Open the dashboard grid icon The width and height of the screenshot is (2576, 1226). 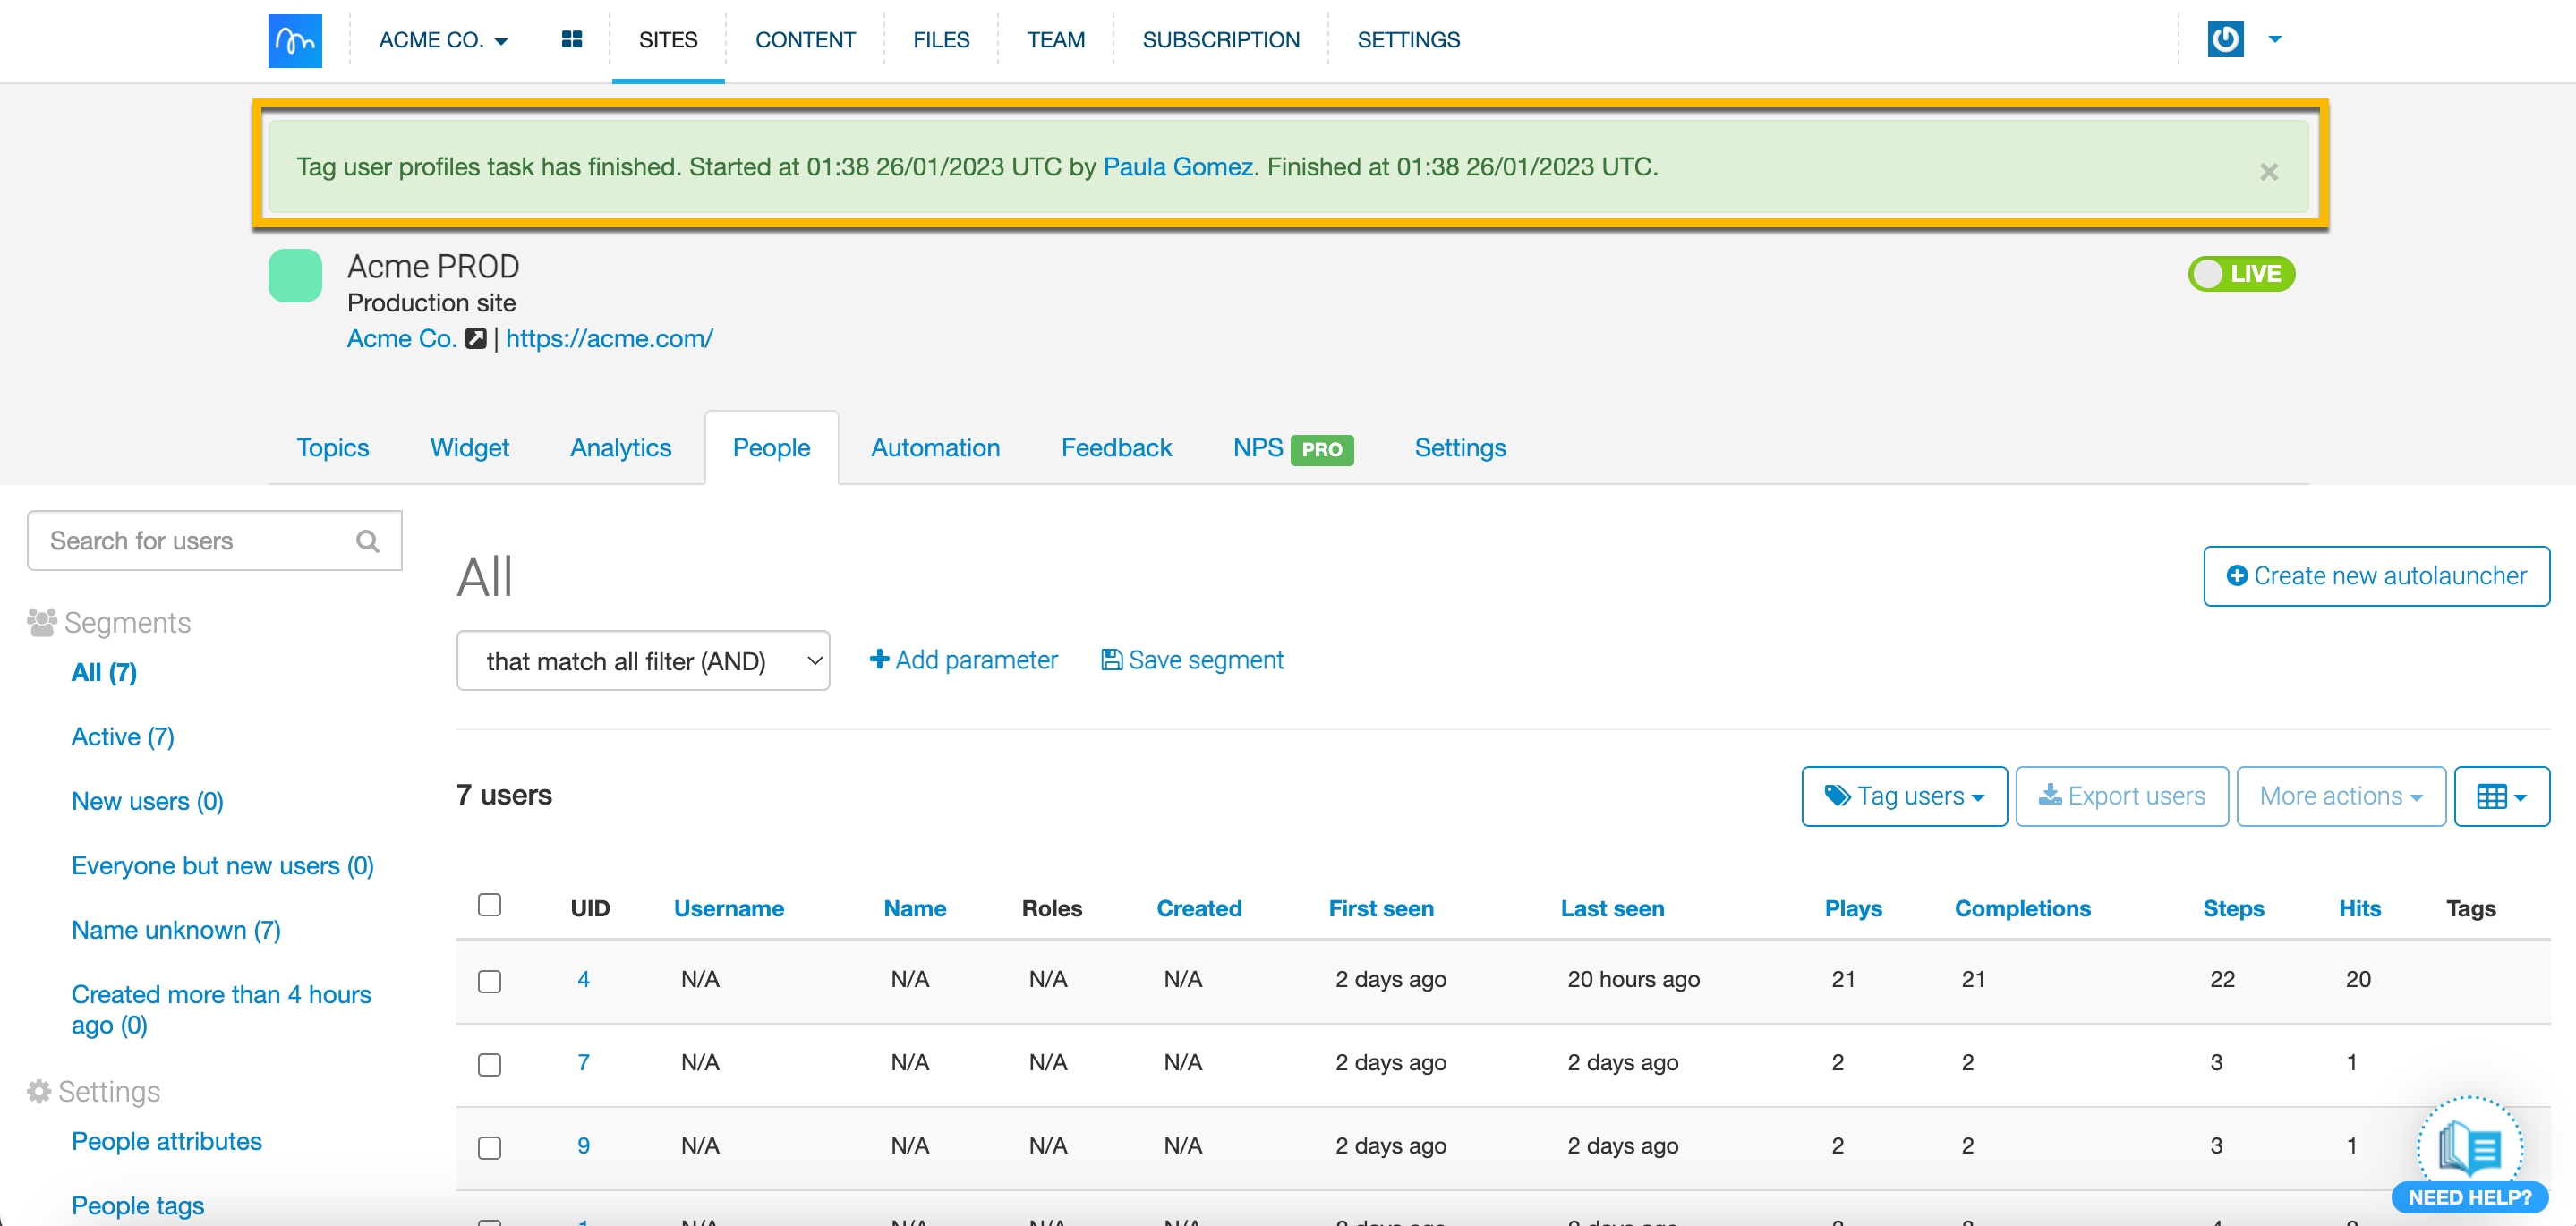572,40
